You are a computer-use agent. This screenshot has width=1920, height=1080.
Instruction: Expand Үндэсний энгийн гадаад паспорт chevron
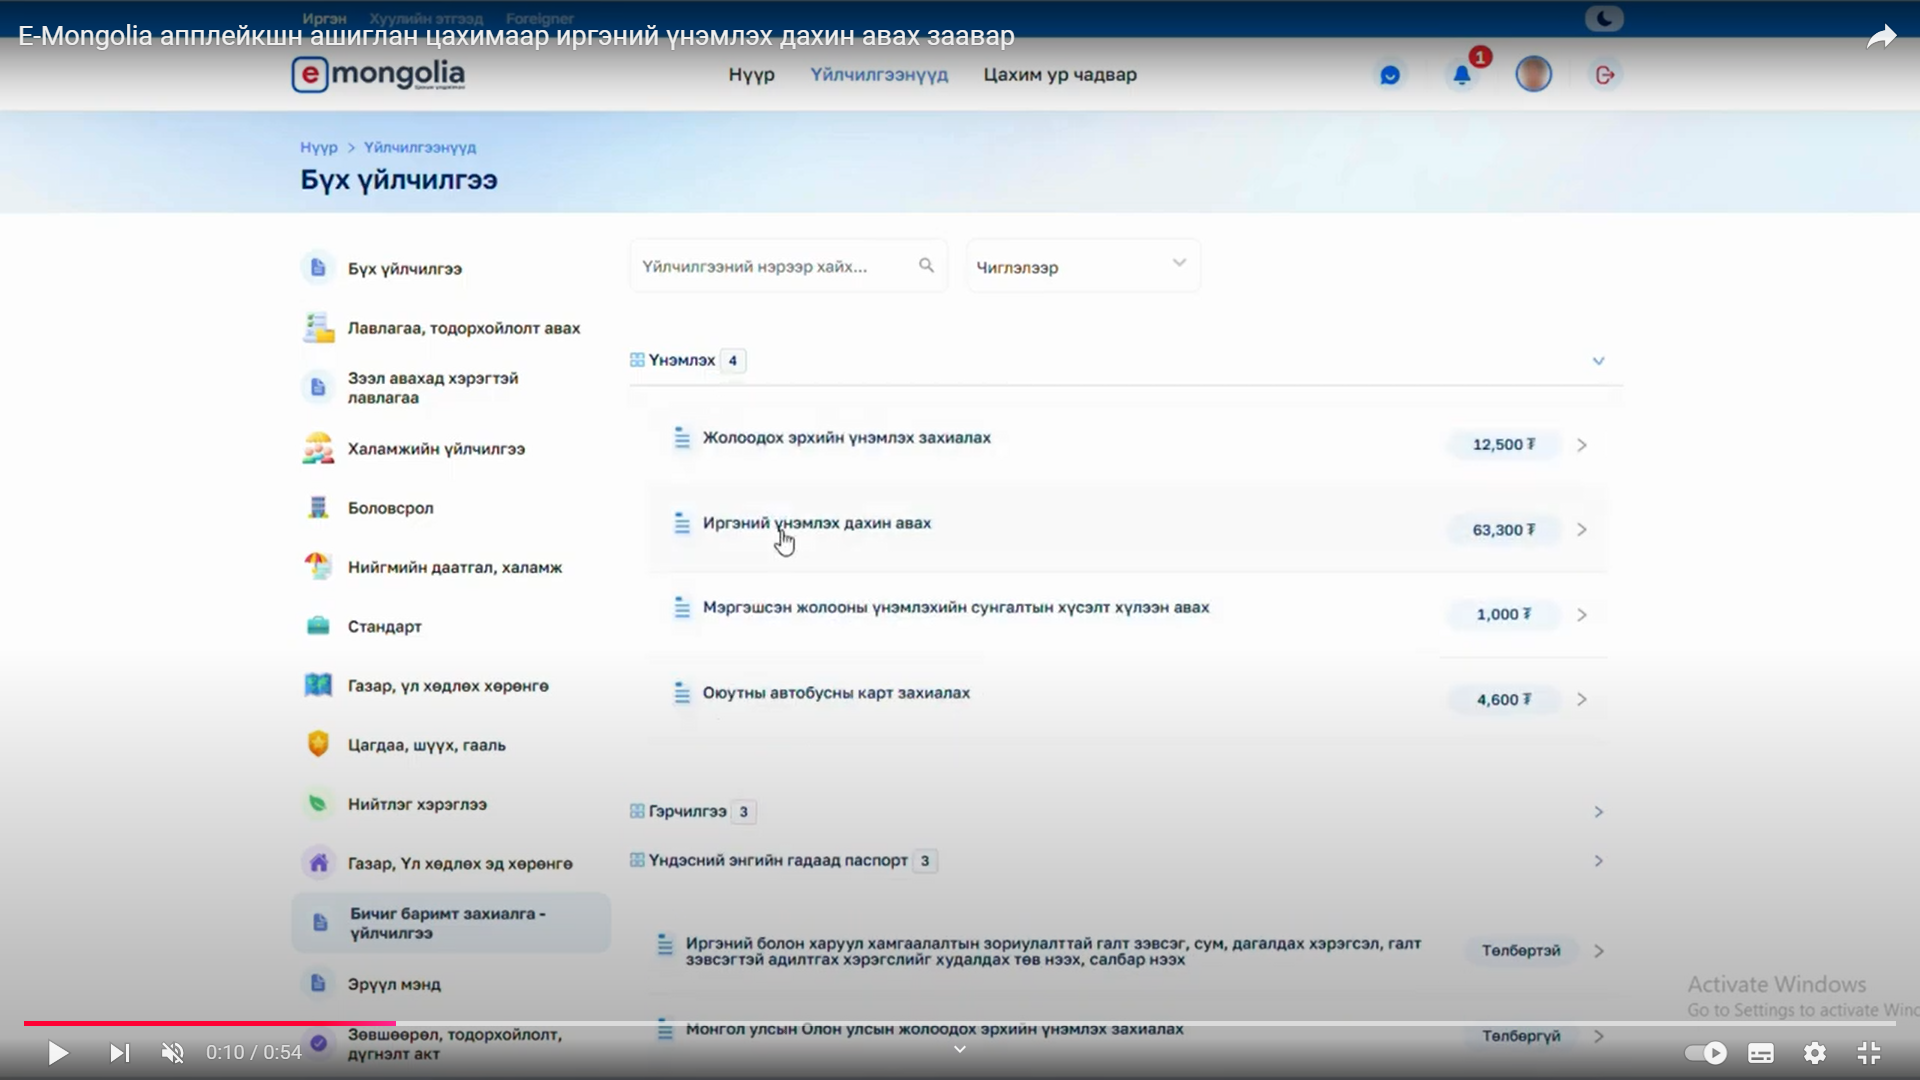tap(1598, 861)
